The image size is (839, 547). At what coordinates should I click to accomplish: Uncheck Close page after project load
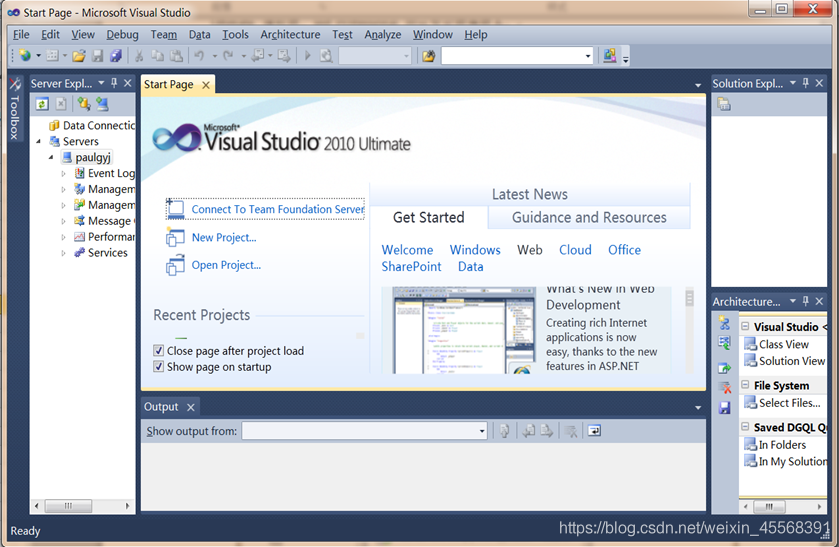[158, 351]
